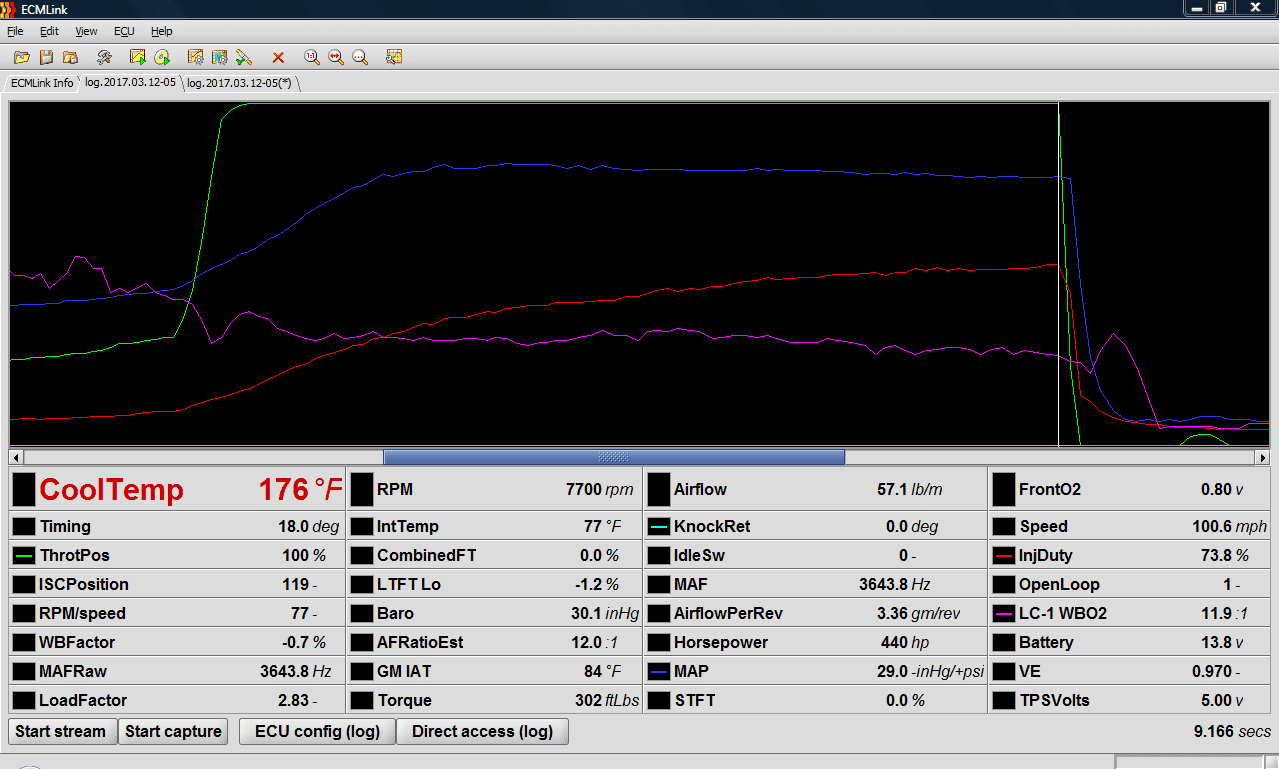1279x769 pixels.
Task: Toggle the LC-1 WBO2 magenta graph swatch
Action: pyautogui.click(x=1003, y=613)
